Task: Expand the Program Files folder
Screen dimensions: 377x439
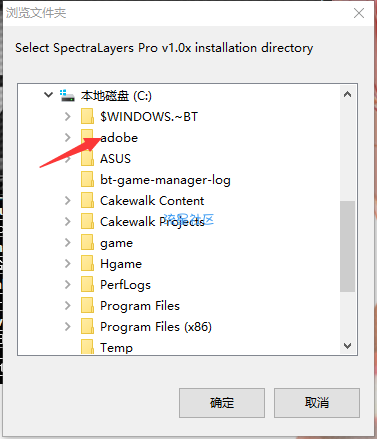Action: point(68,305)
